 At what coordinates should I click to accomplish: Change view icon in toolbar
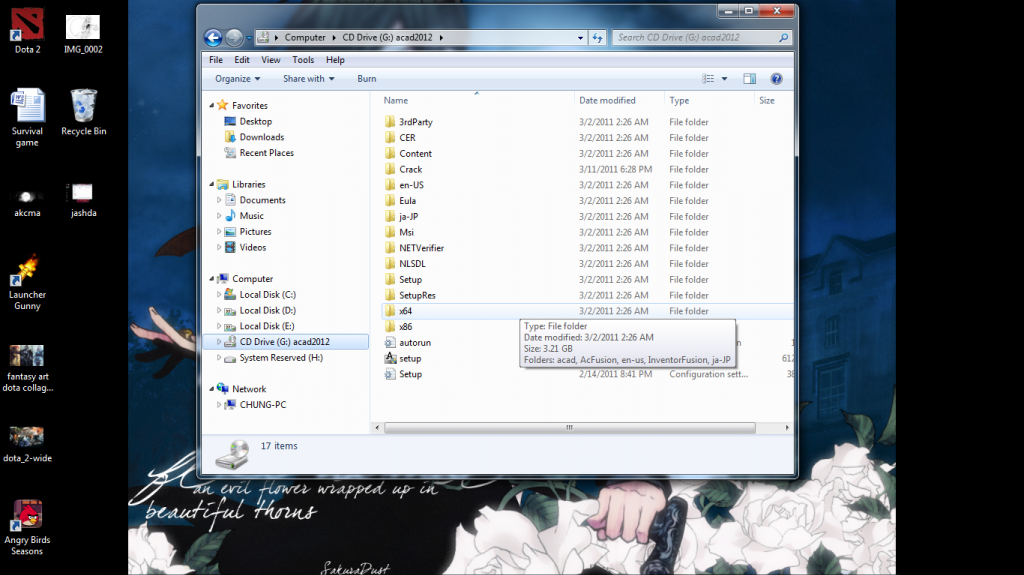(708, 79)
